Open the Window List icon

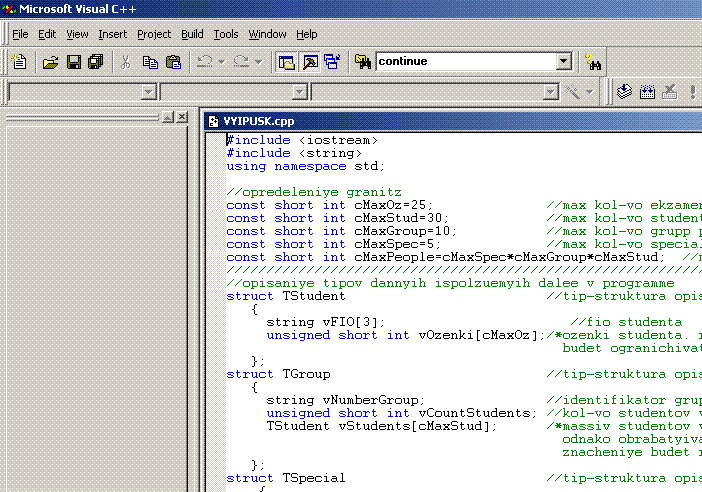coord(332,61)
